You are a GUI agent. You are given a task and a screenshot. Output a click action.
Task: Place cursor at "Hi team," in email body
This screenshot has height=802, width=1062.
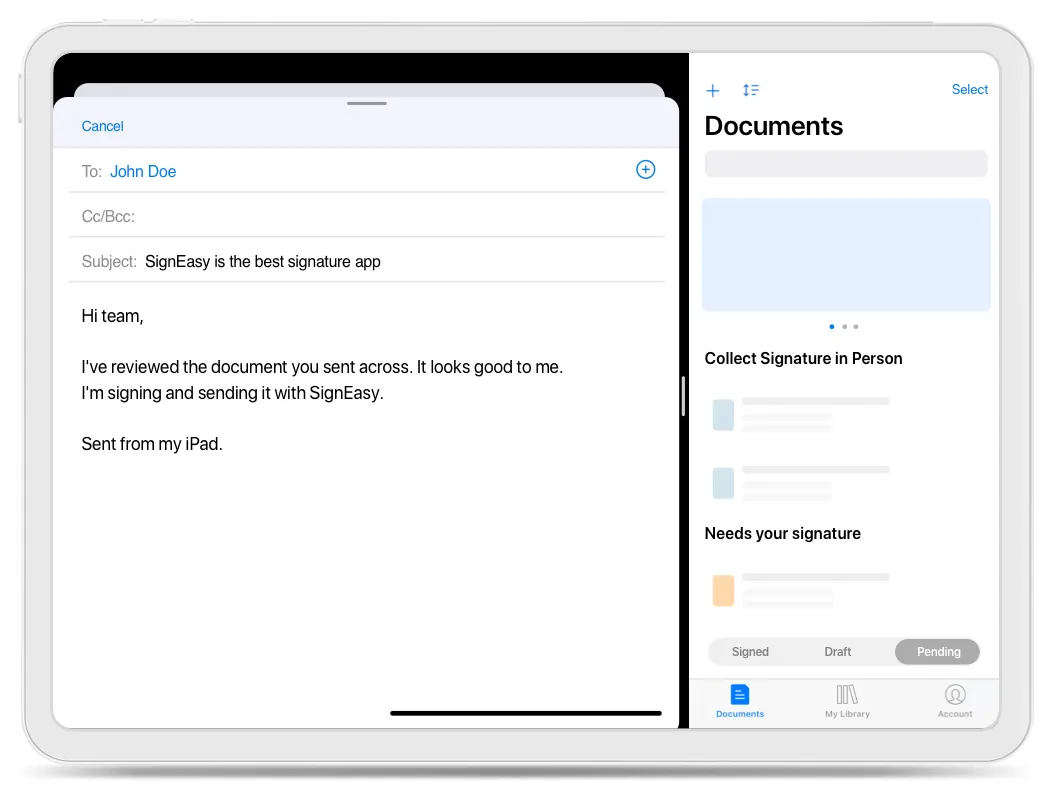112,316
